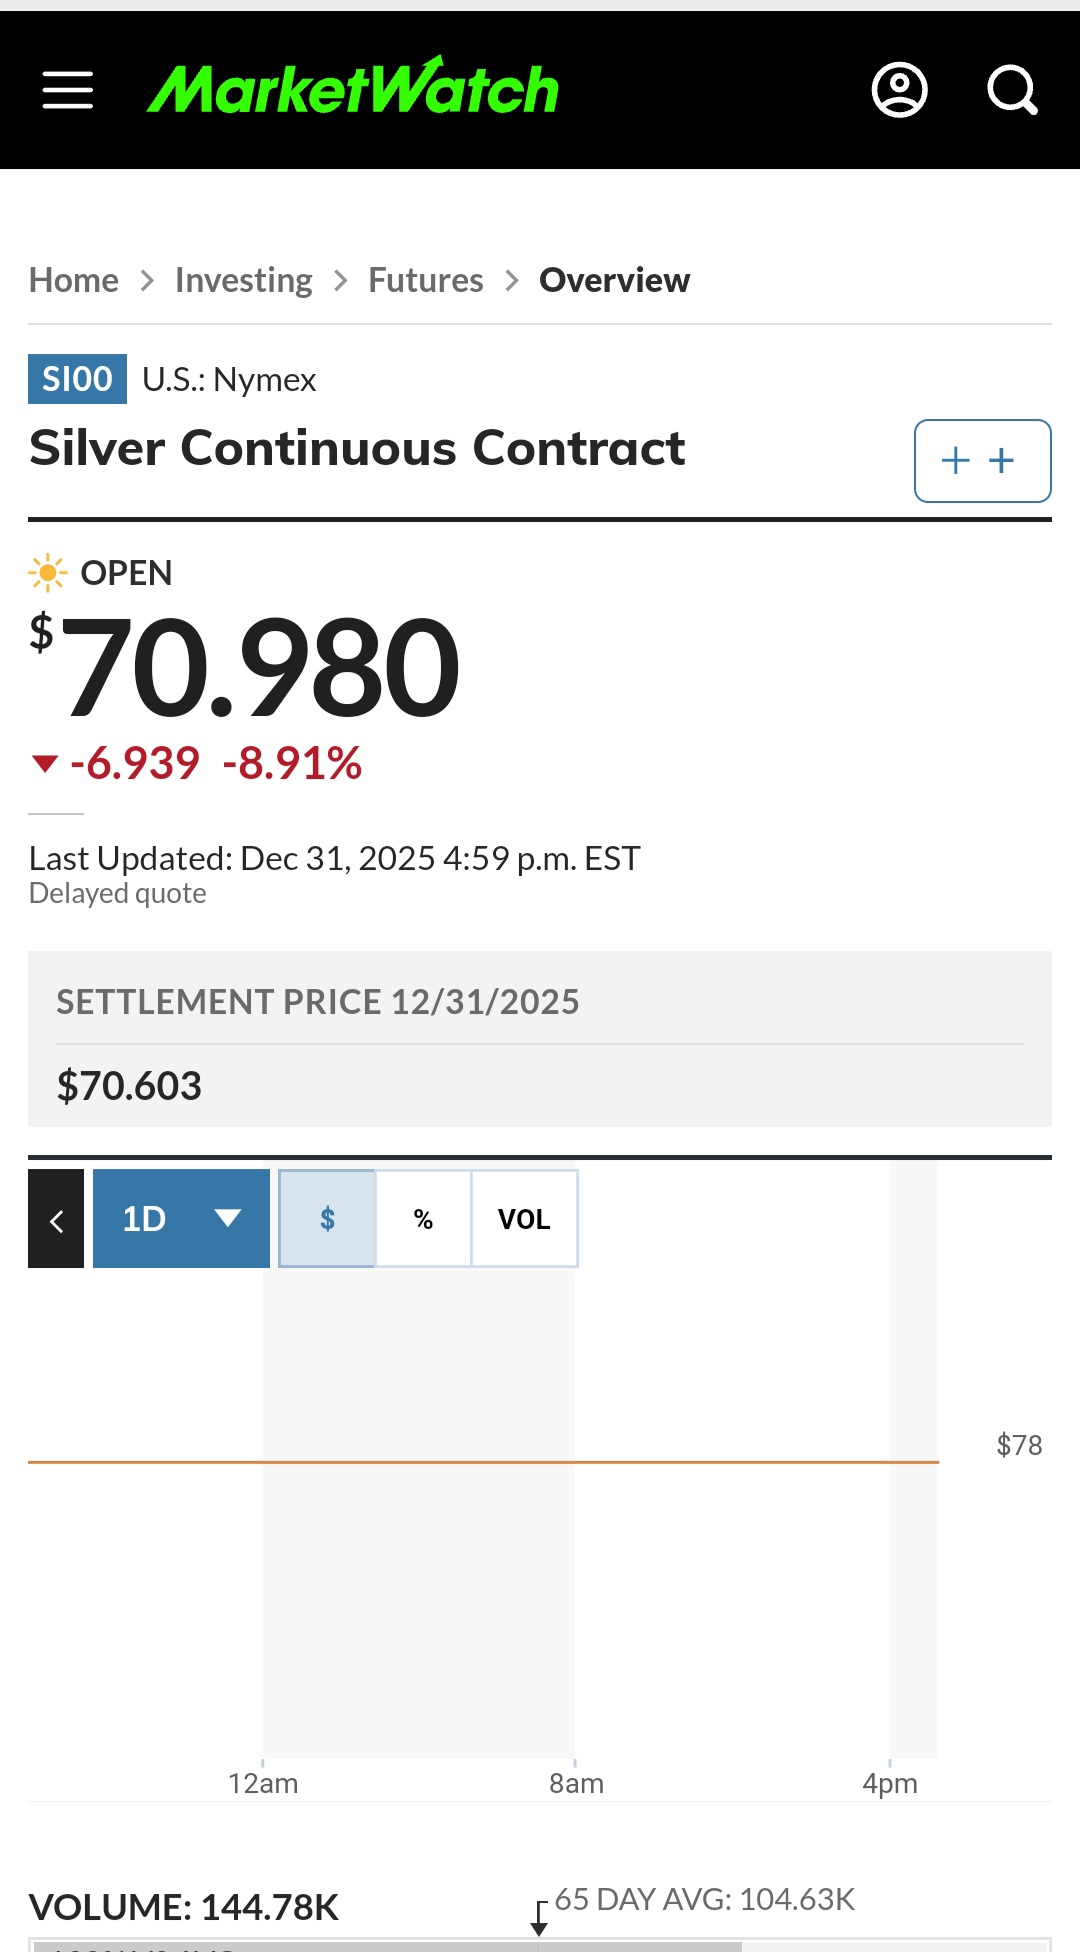Navigate to the Futures breadcrumb
This screenshot has height=1952, width=1080.
[426, 281]
